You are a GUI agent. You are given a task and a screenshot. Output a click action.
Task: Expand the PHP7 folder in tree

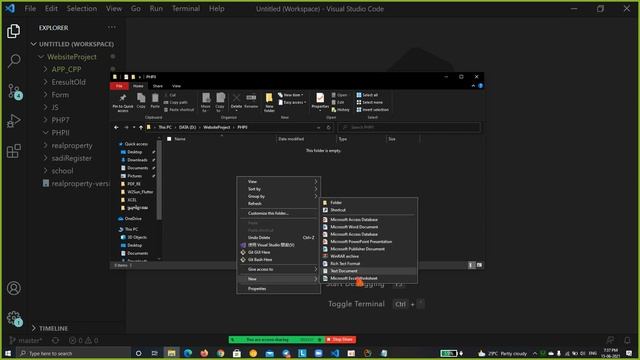pos(45,120)
